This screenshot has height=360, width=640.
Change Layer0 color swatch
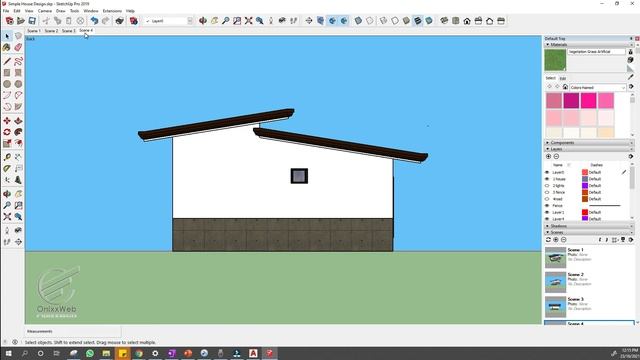(x=584, y=172)
